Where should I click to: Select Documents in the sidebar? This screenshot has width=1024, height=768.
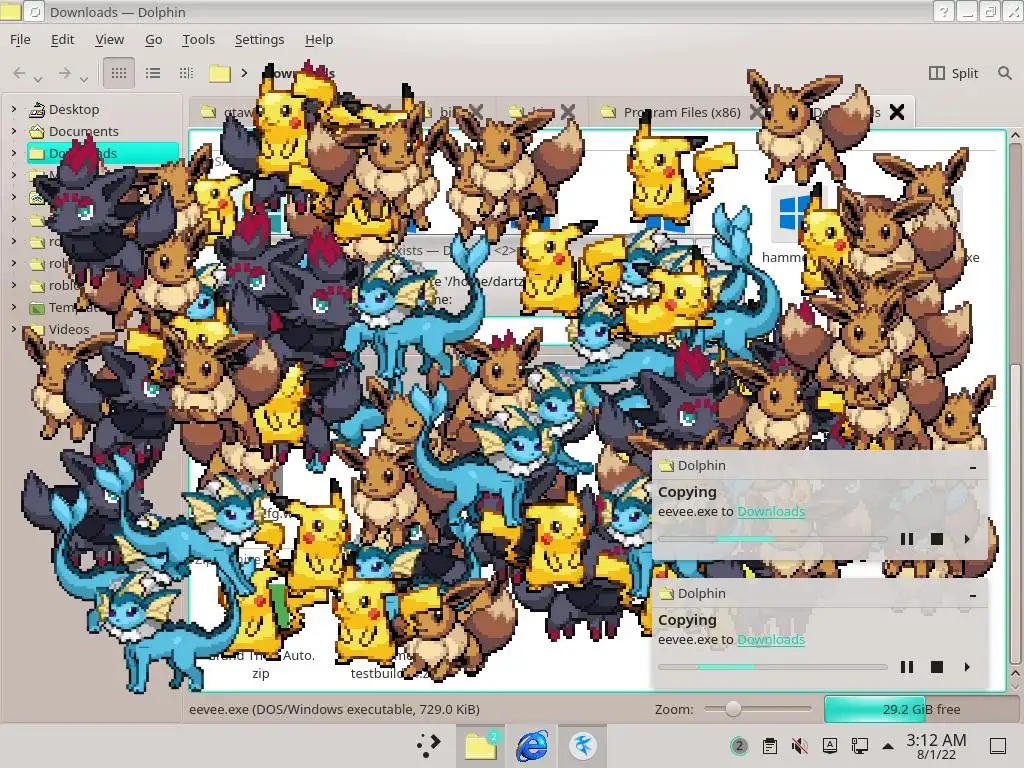pos(84,131)
